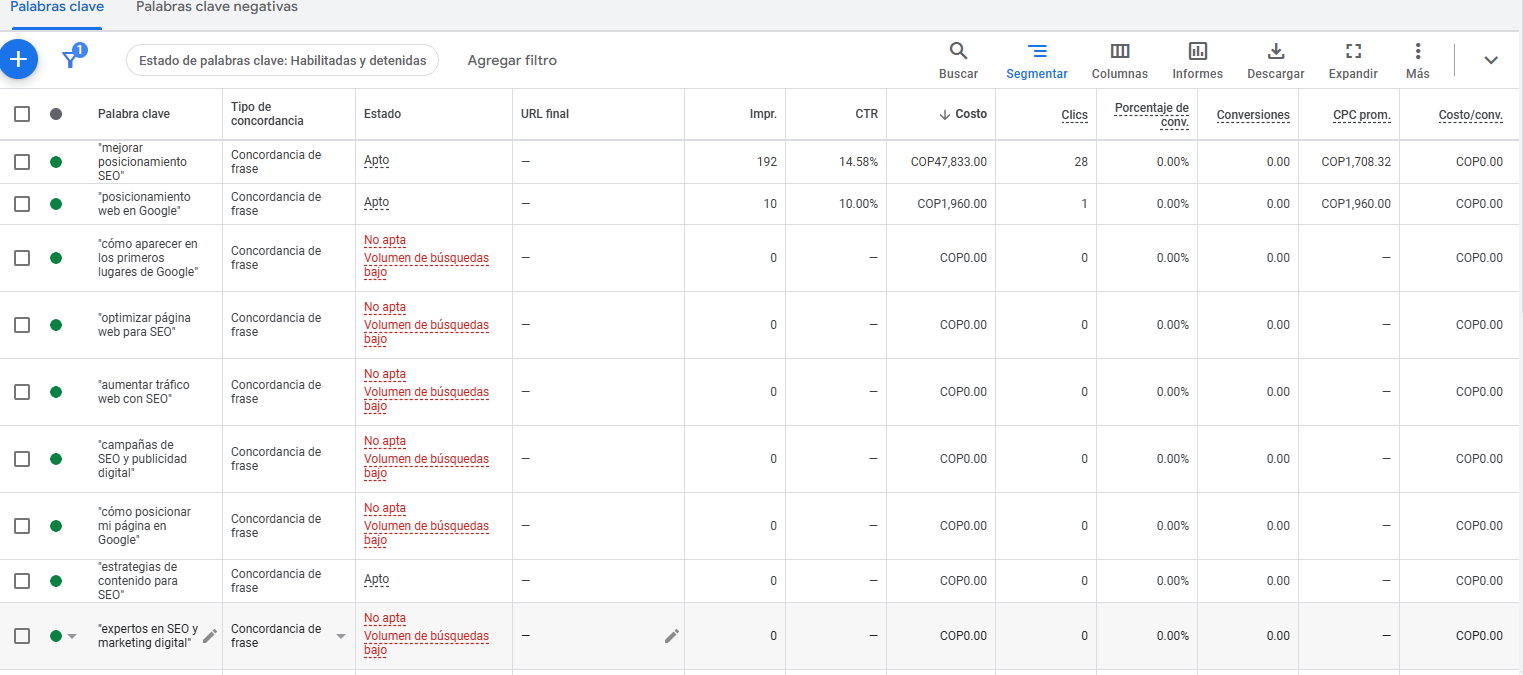This screenshot has height=675, width=1523.
Task: Switch to Palabras clave negativas tab
Action: click(216, 8)
